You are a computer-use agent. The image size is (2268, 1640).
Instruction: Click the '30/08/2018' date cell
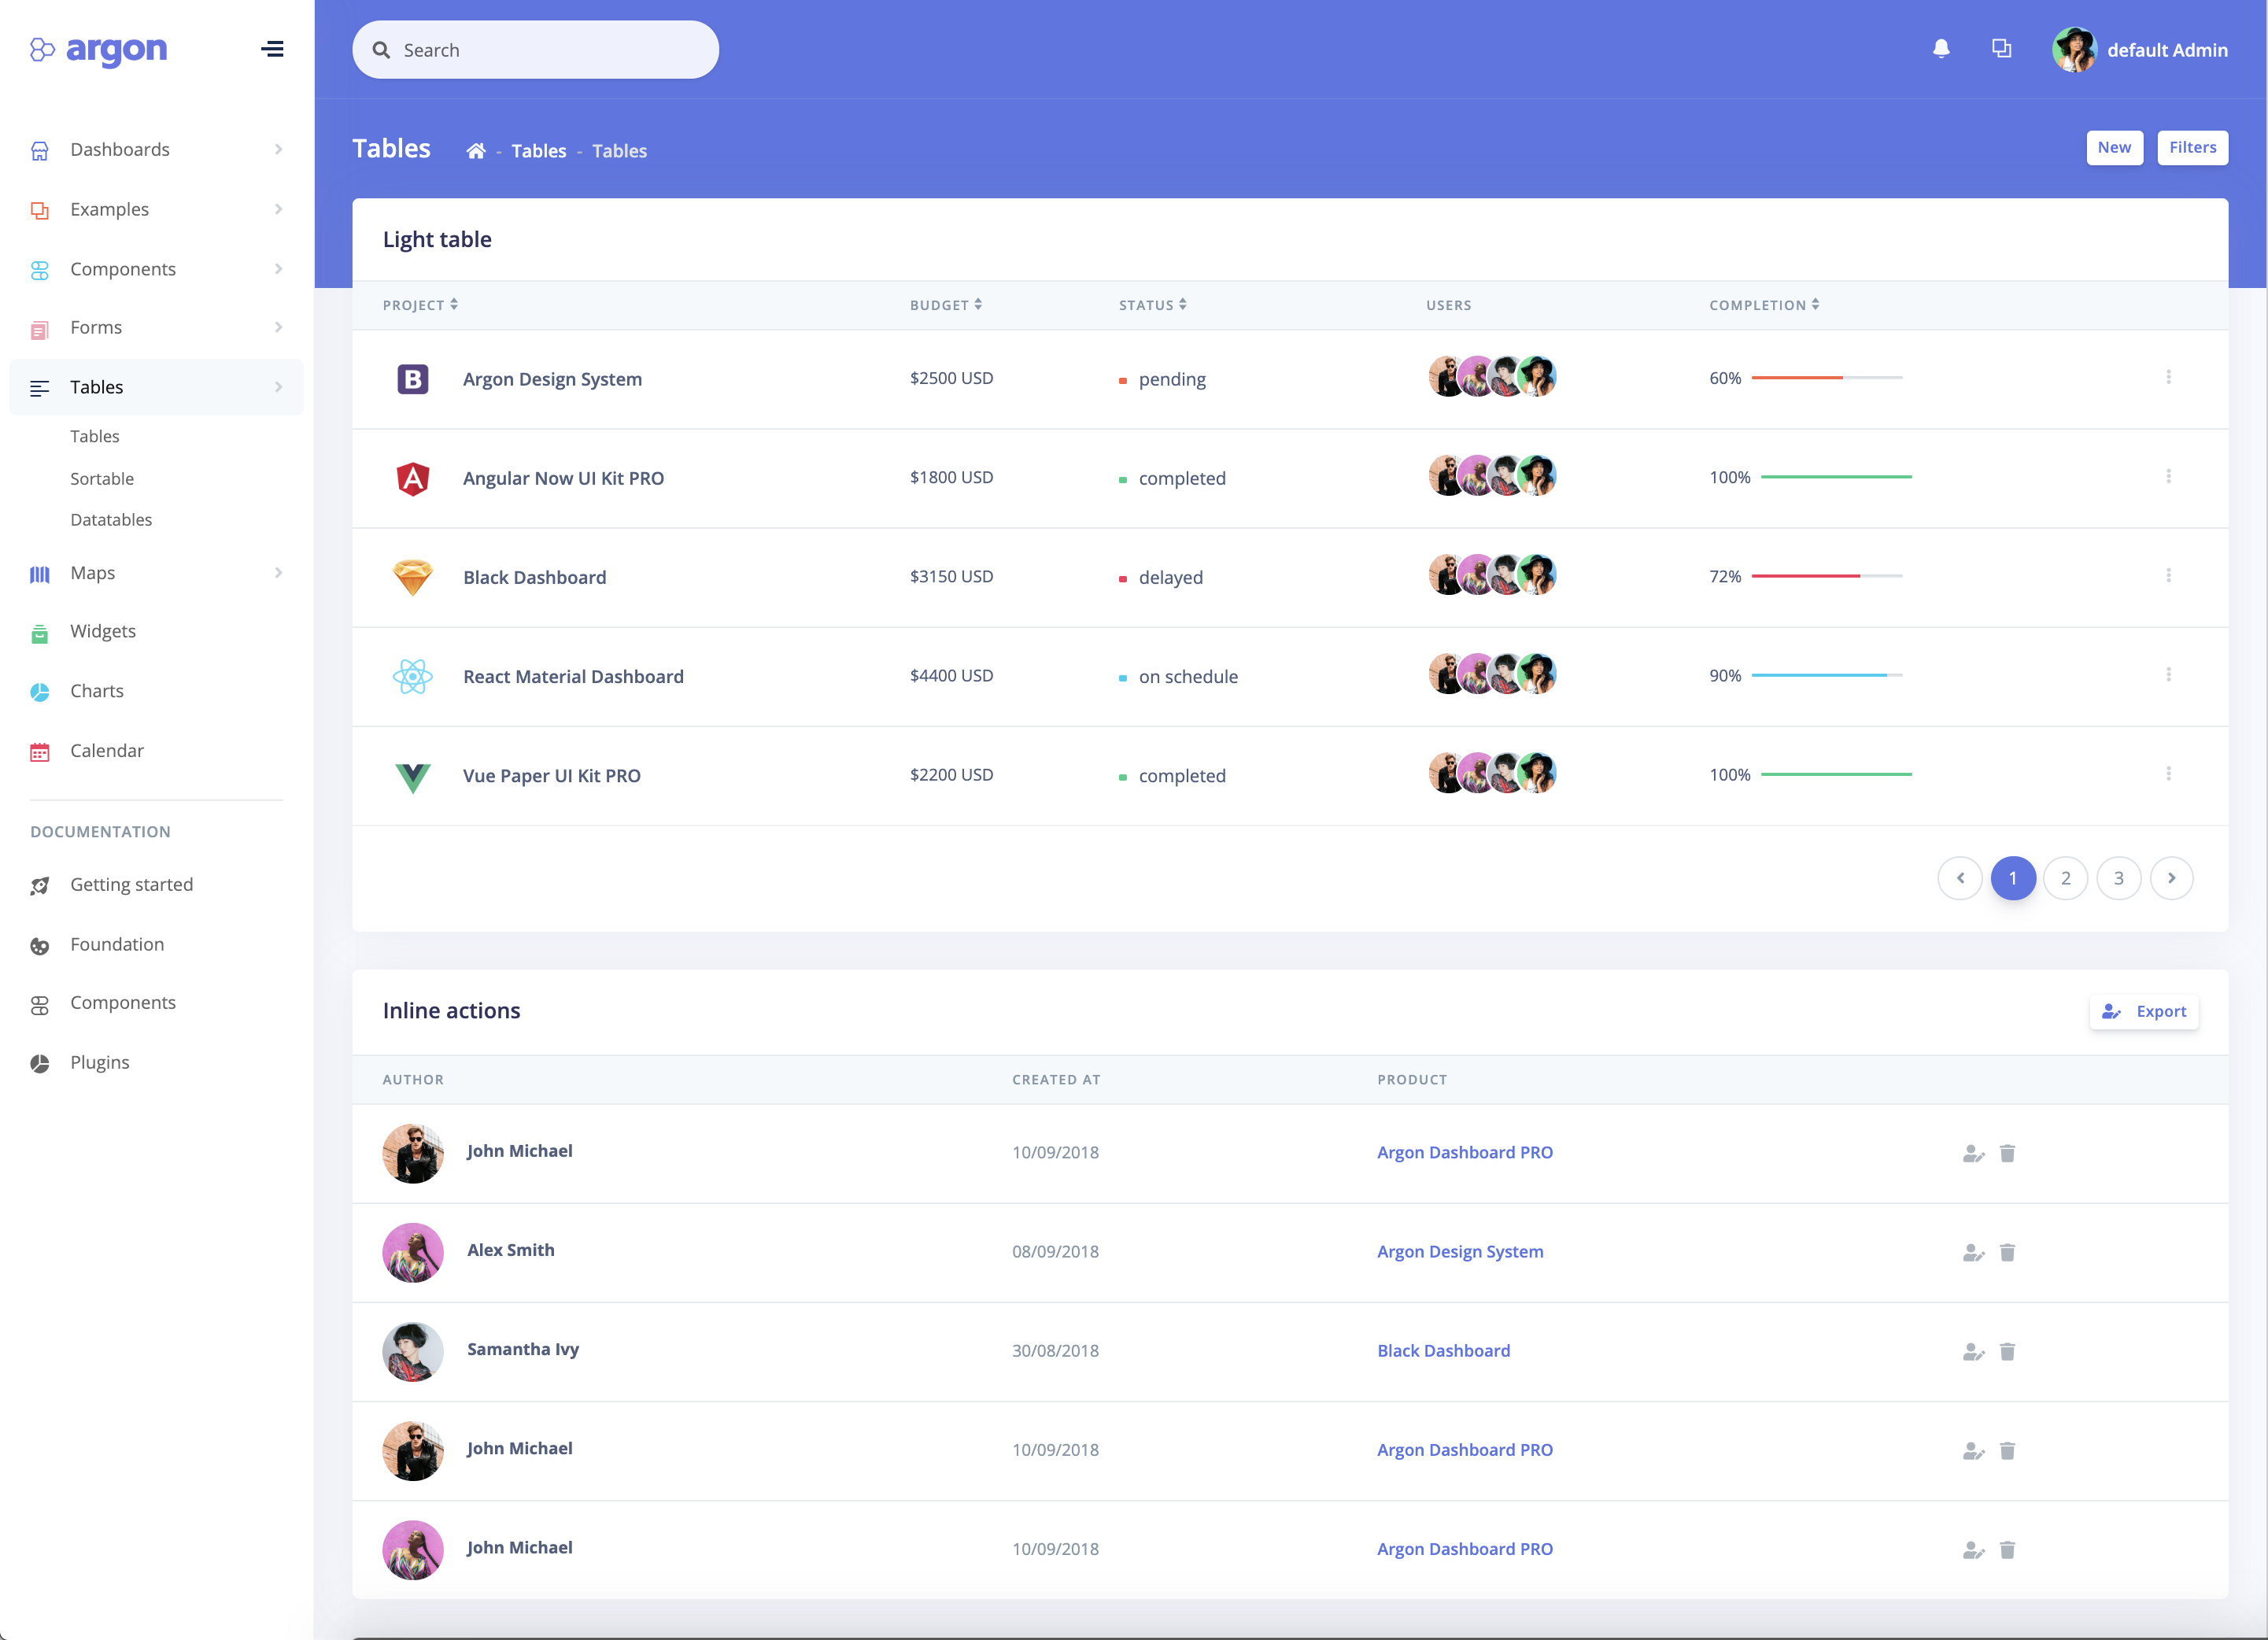1055,1351
